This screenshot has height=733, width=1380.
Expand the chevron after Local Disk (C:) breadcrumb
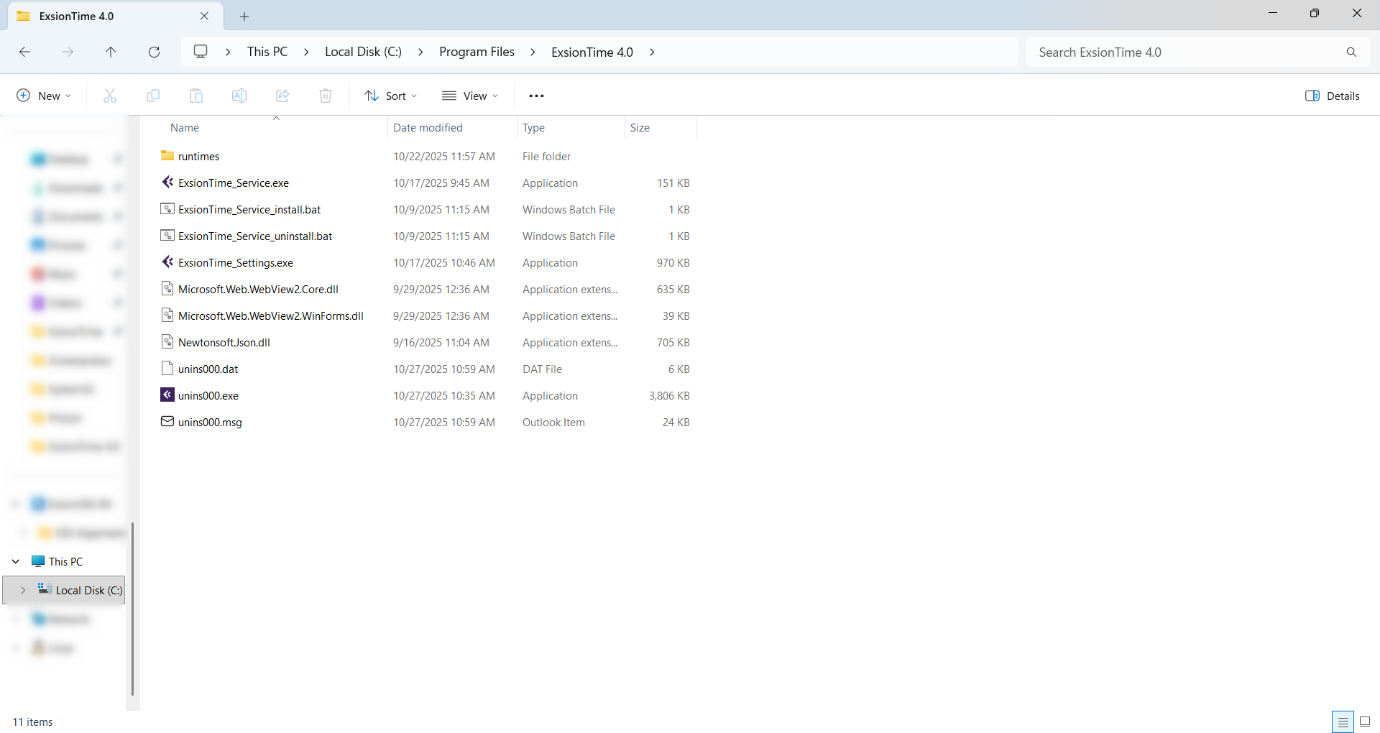(x=421, y=52)
